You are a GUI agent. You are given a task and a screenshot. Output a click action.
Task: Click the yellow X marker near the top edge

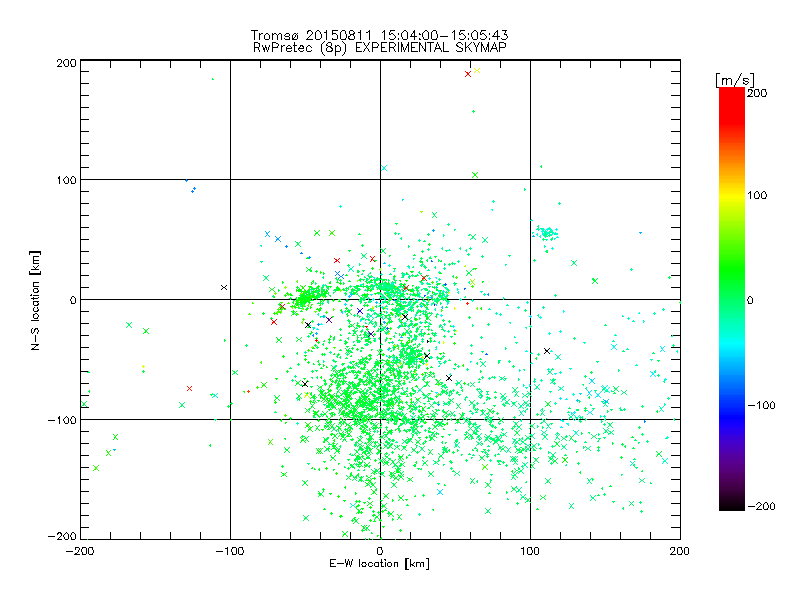point(477,70)
